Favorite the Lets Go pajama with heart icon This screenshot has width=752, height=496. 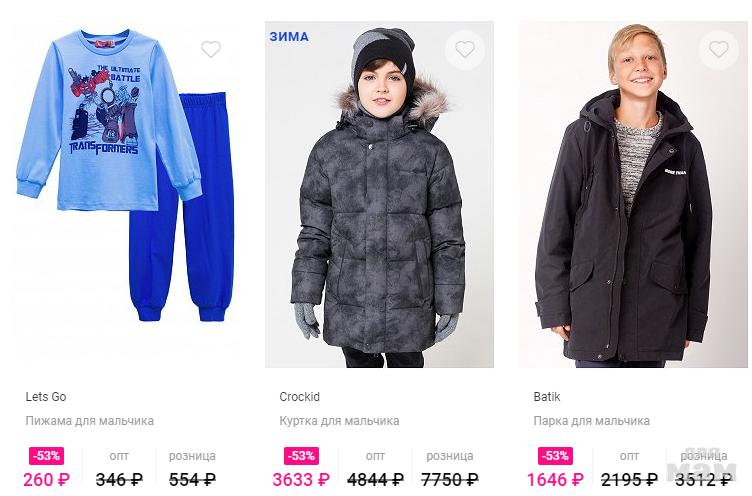click(x=211, y=49)
